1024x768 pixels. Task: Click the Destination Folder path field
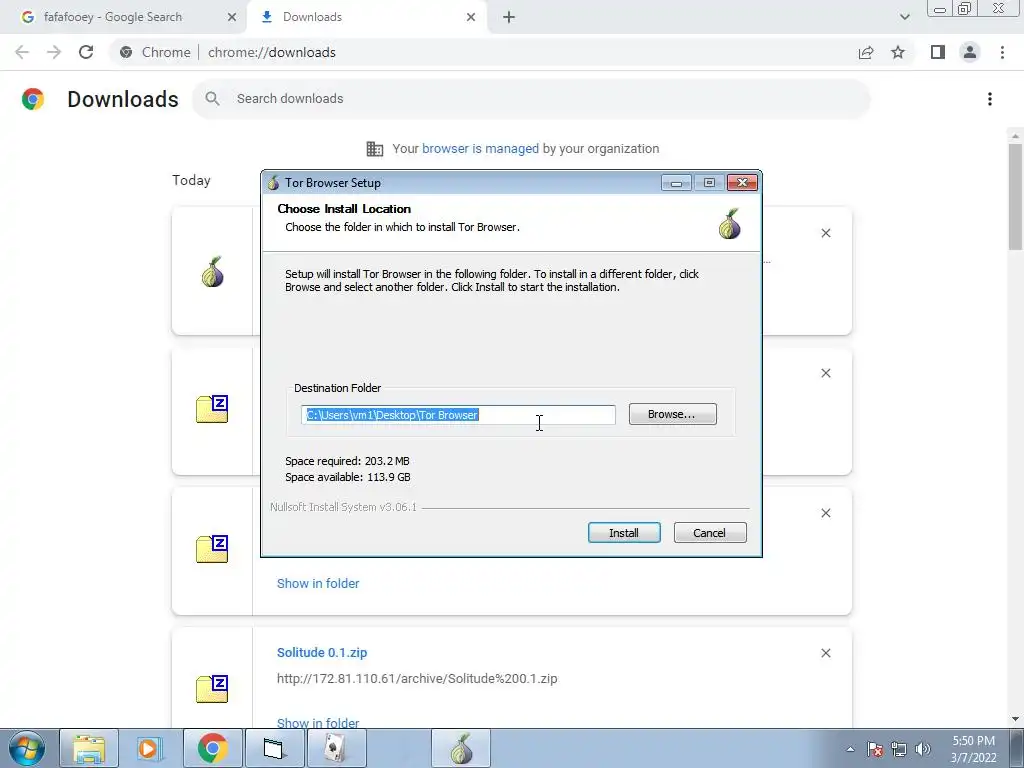pyautogui.click(x=458, y=415)
